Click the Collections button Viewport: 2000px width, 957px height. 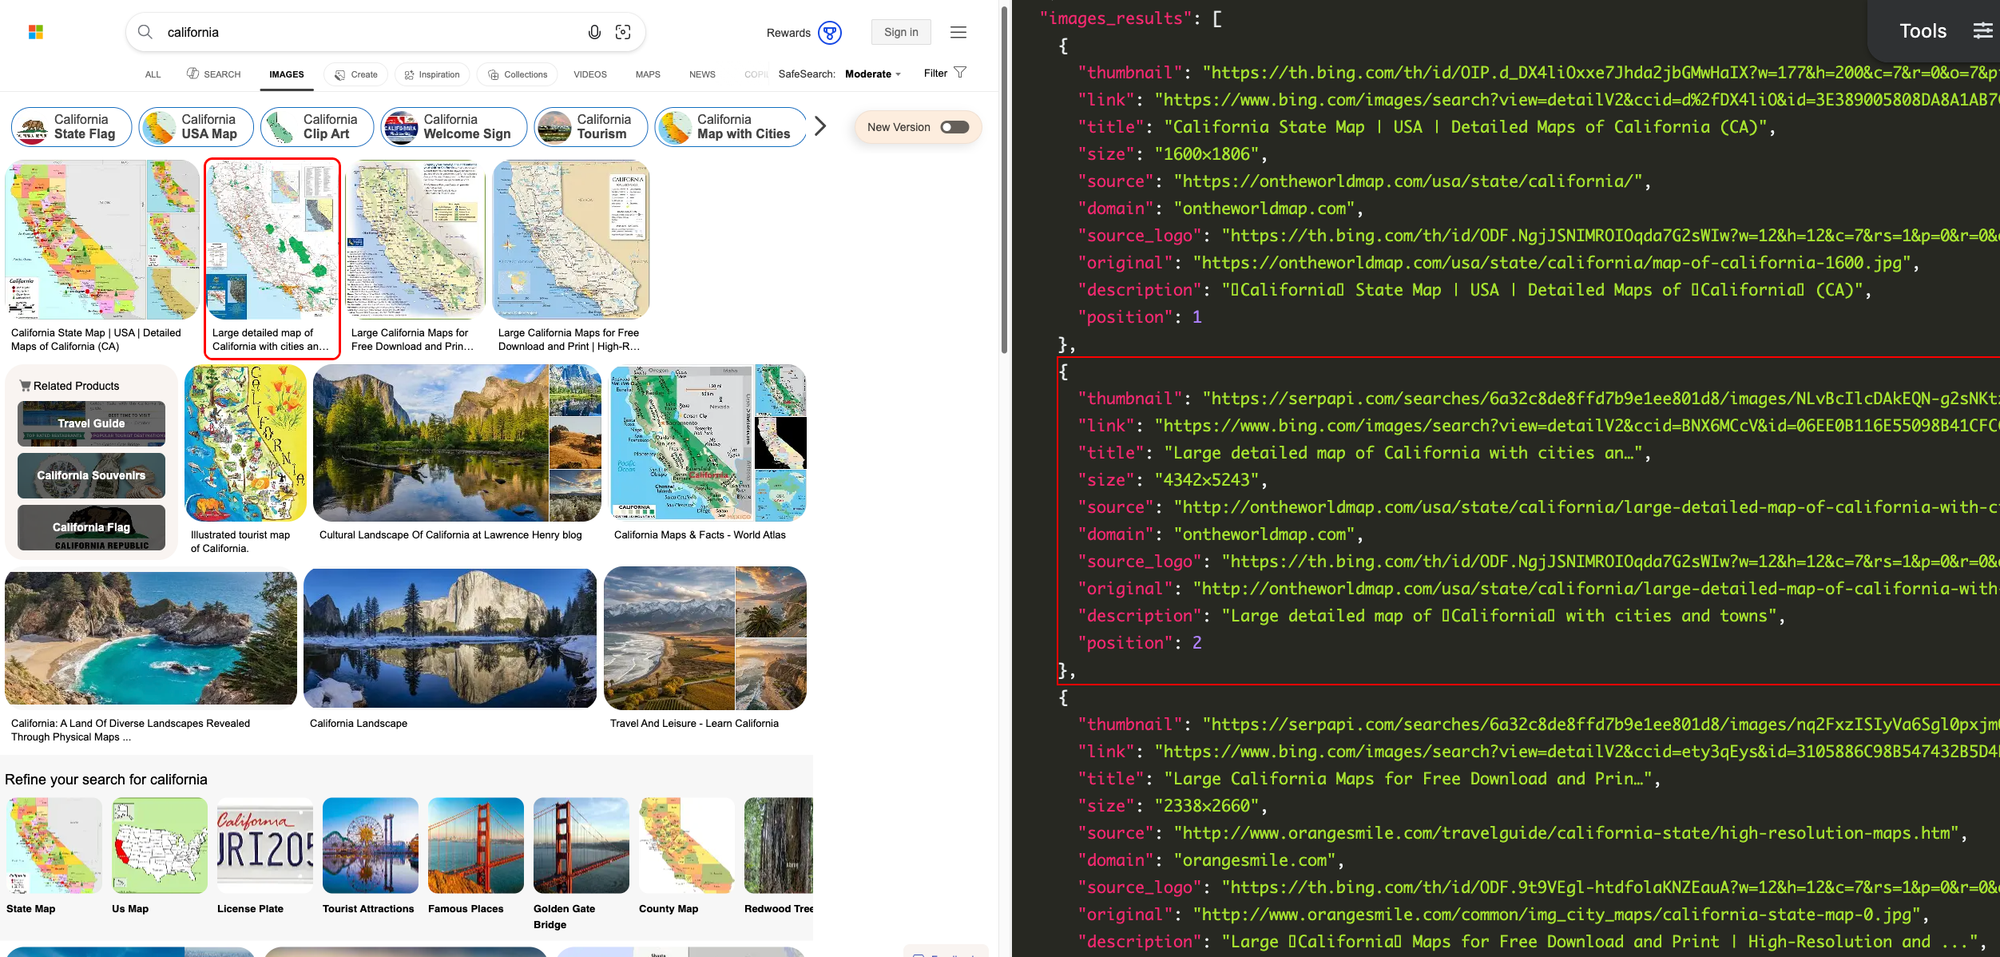pyautogui.click(x=518, y=74)
